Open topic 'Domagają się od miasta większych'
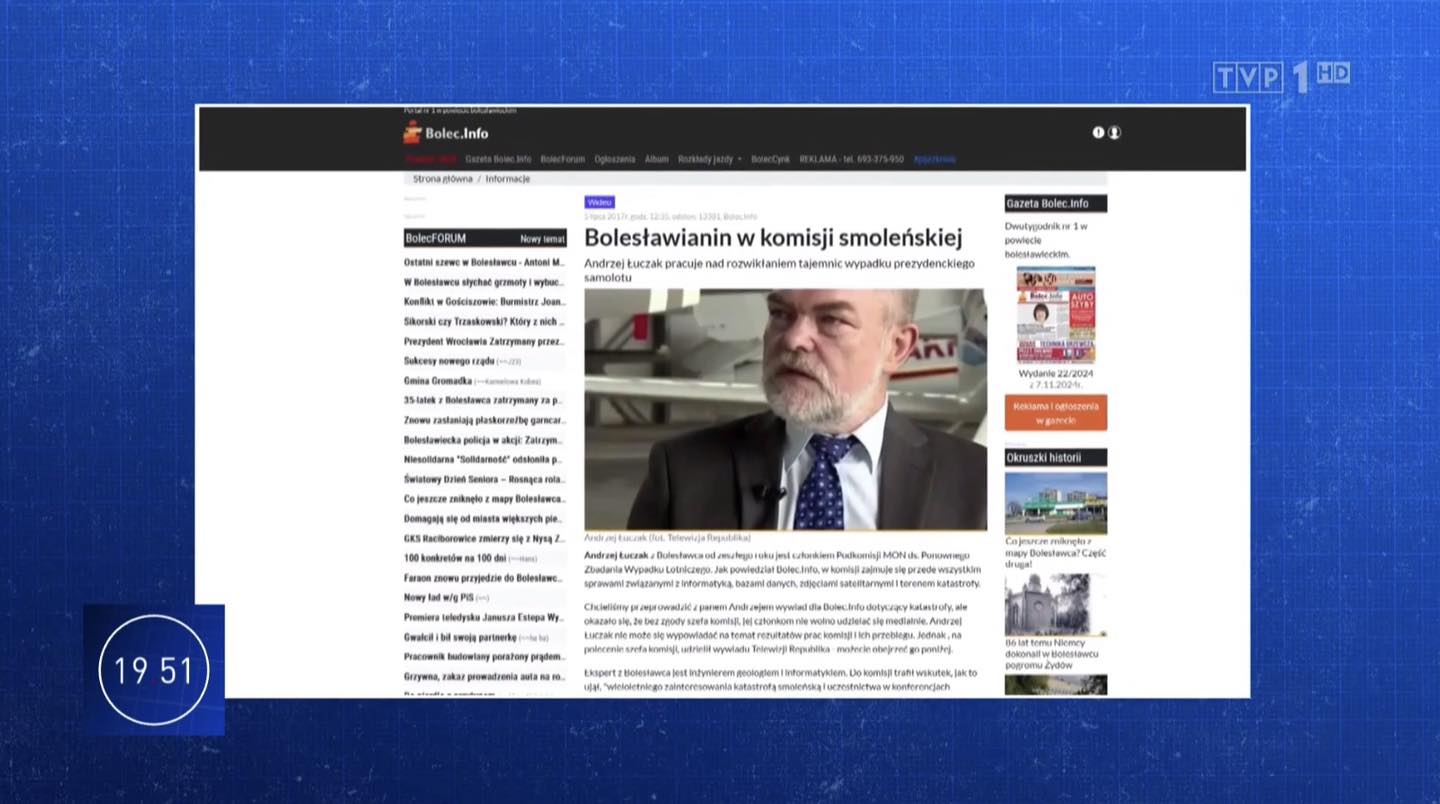The width and height of the screenshot is (1440, 804). pos(484,519)
